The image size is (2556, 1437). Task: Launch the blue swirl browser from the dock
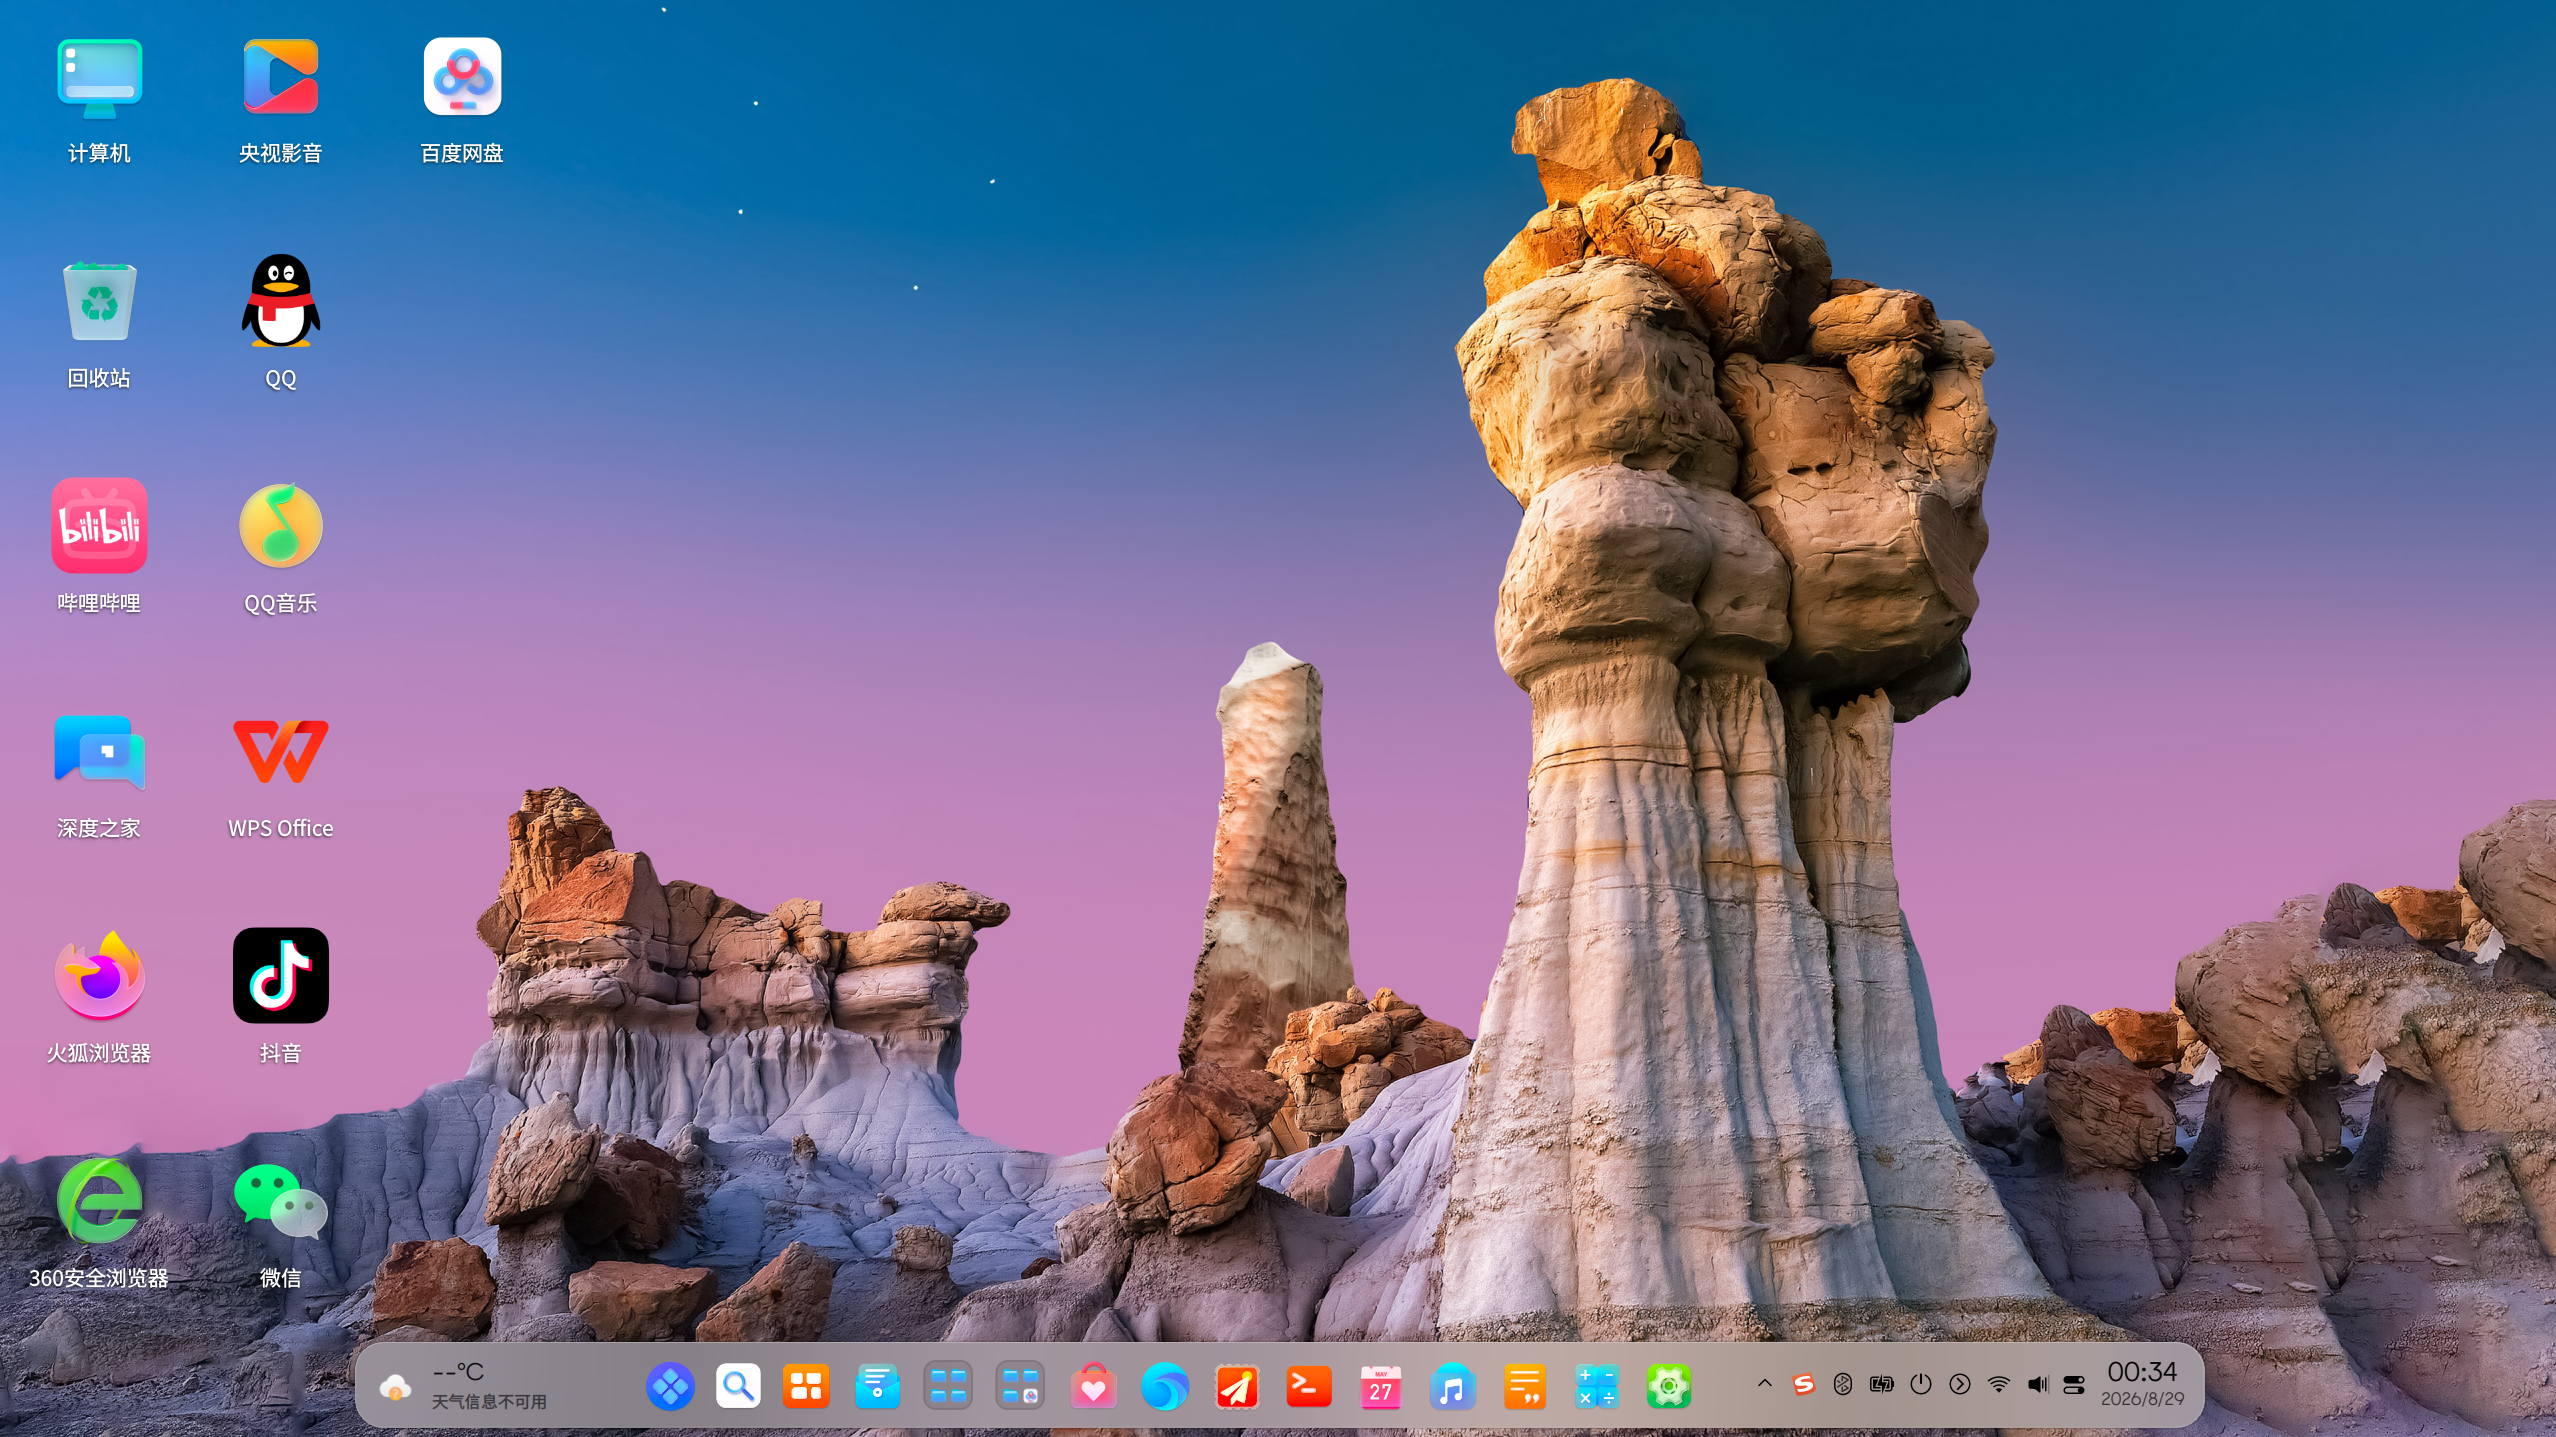pyautogui.click(x=1165, y=1387)
